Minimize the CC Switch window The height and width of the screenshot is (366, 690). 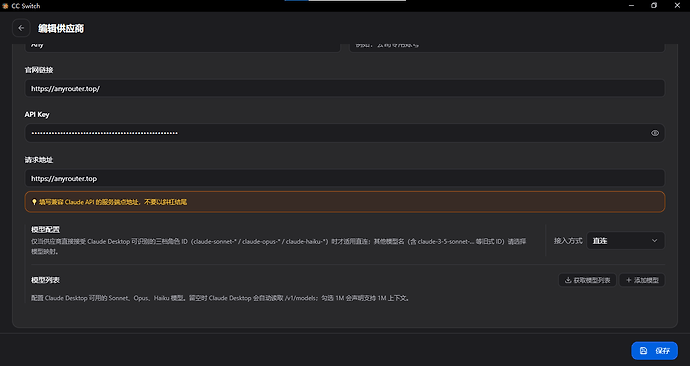pyautogui.click(x=631, y=6)
